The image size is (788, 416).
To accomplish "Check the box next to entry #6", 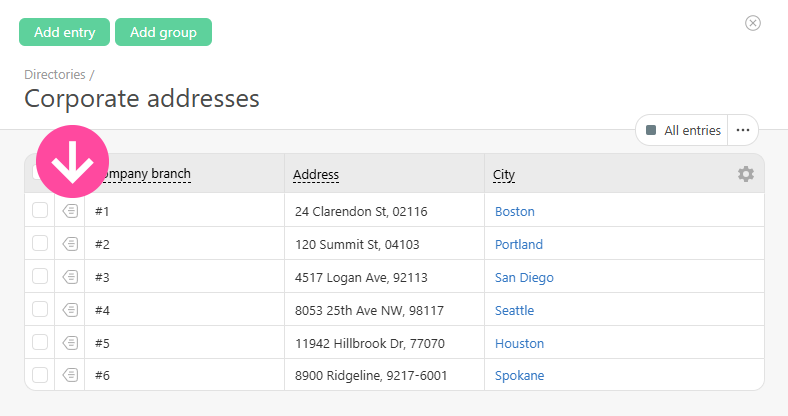I will pos(40,375).
